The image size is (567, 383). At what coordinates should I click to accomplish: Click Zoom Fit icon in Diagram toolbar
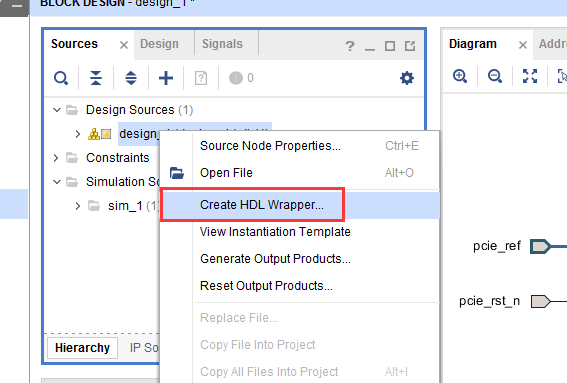click(530, 76)
